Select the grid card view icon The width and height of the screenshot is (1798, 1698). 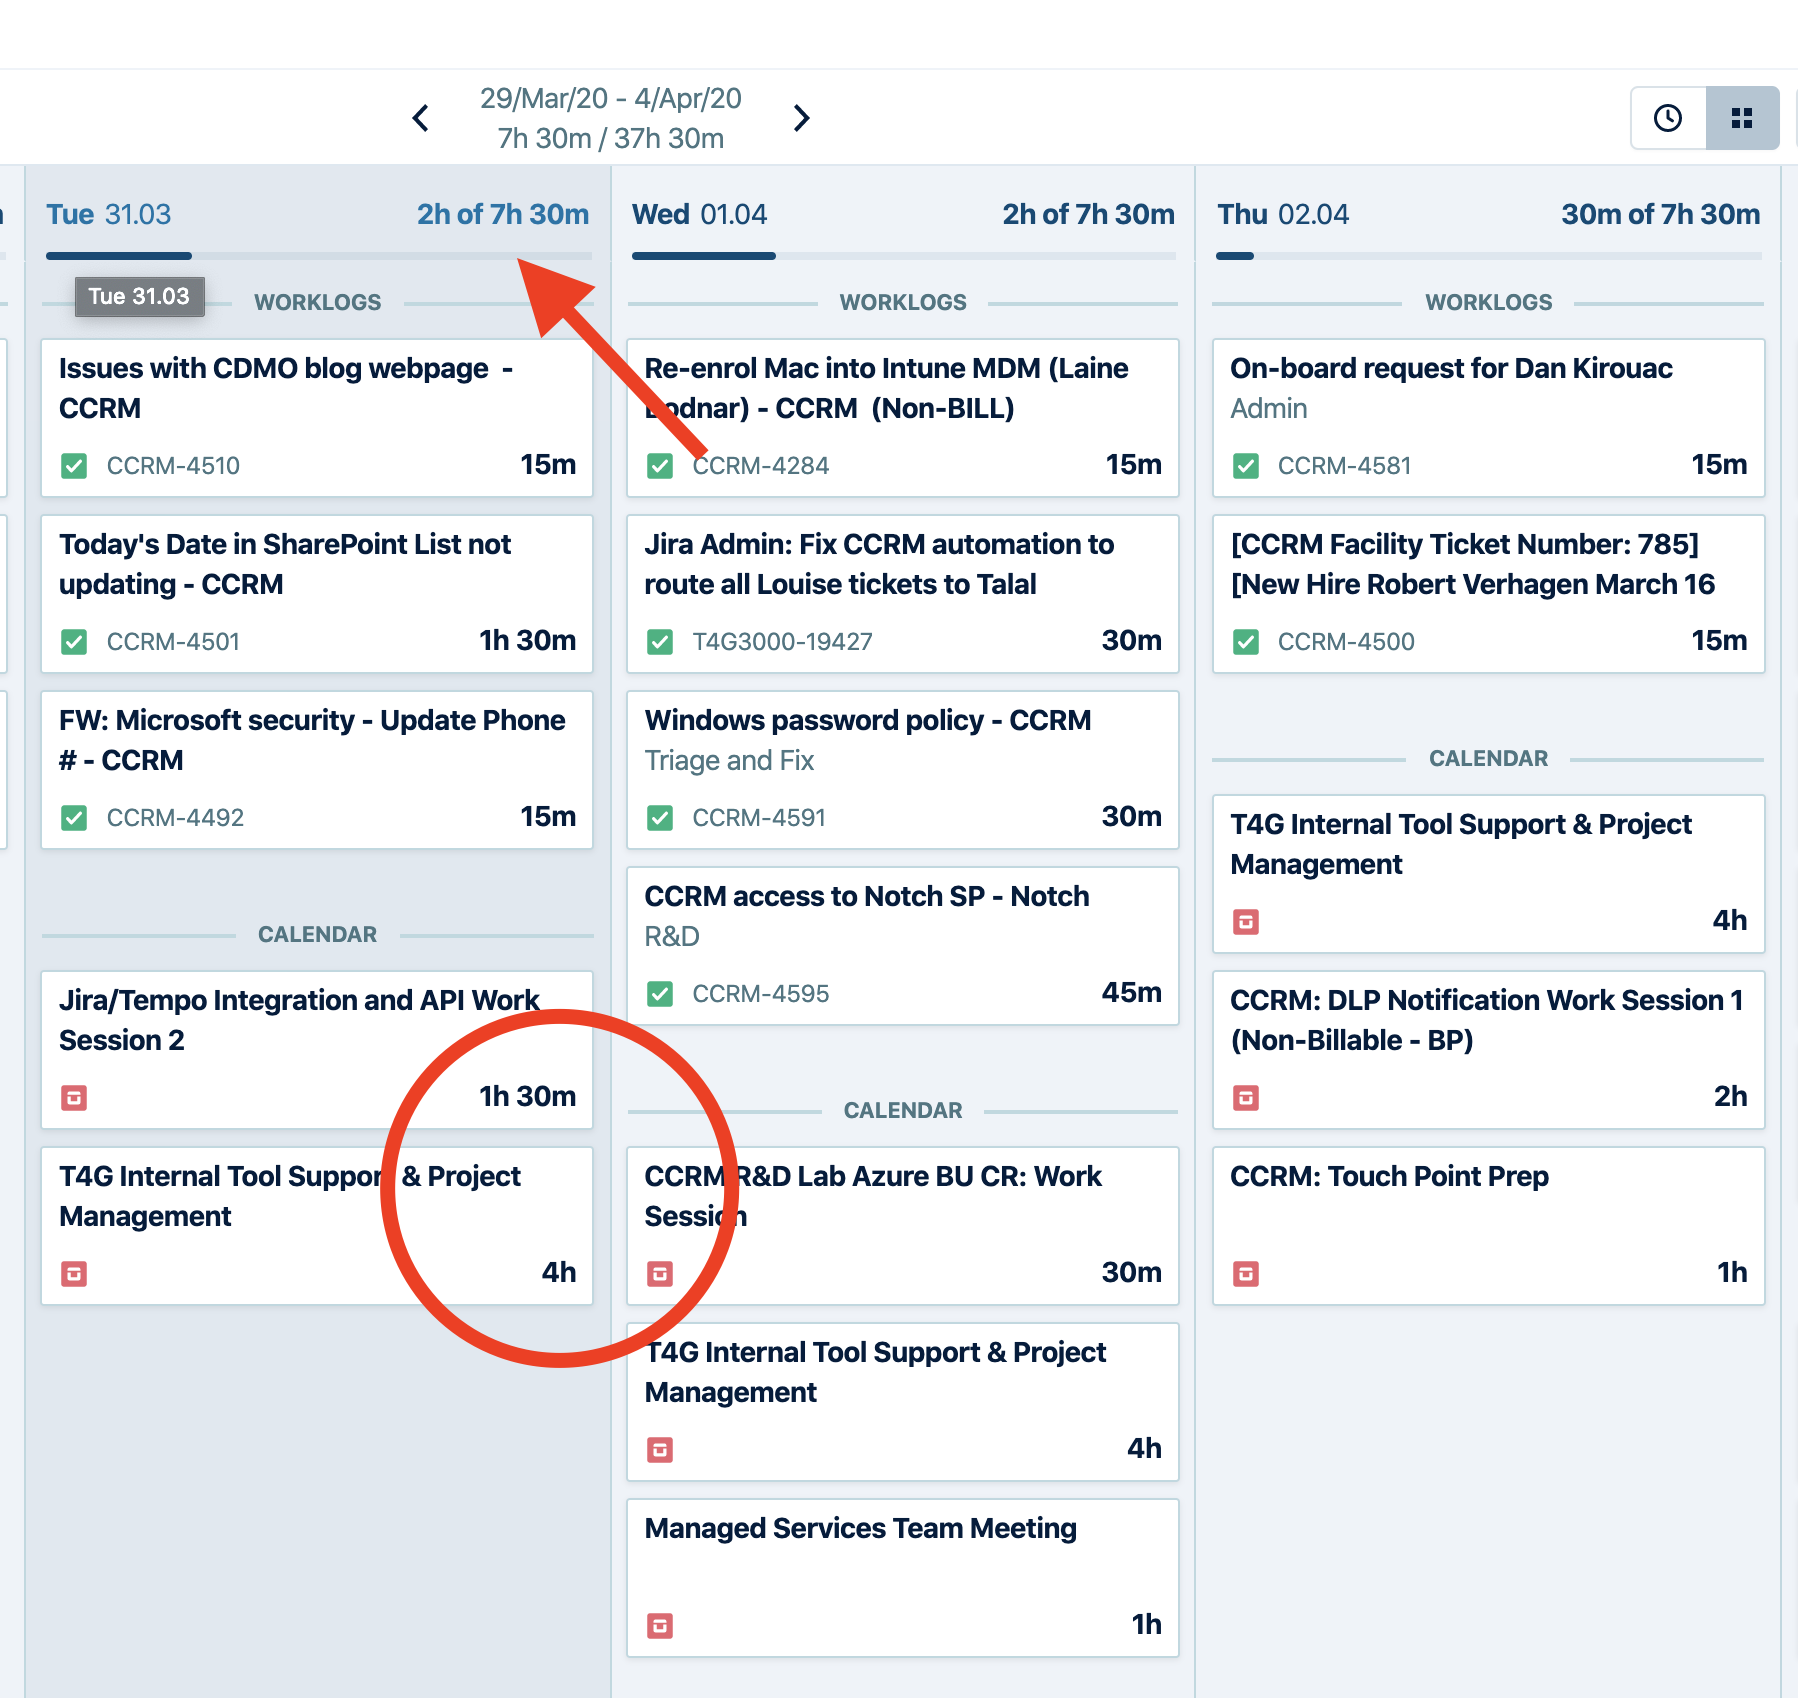tap(1741, 118)
